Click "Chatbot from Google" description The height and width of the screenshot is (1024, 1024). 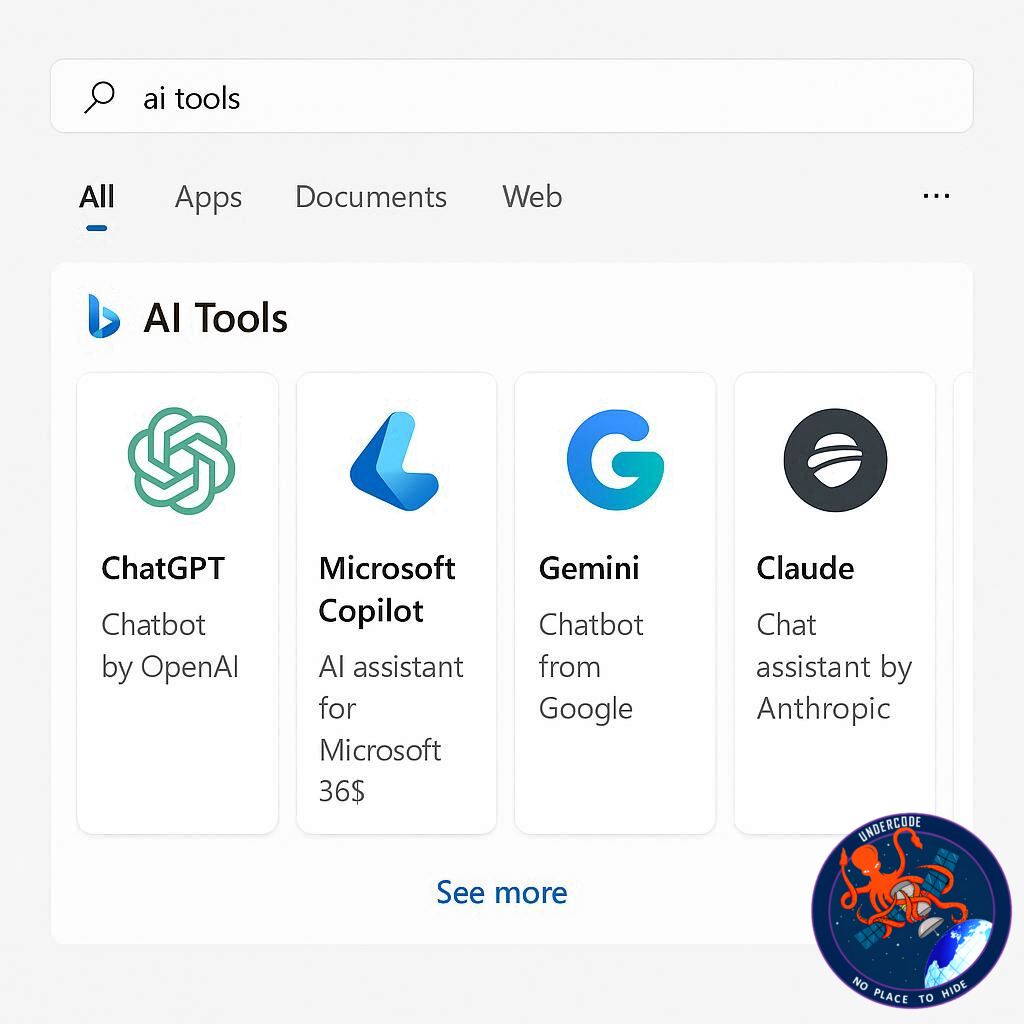coord(591,667)
